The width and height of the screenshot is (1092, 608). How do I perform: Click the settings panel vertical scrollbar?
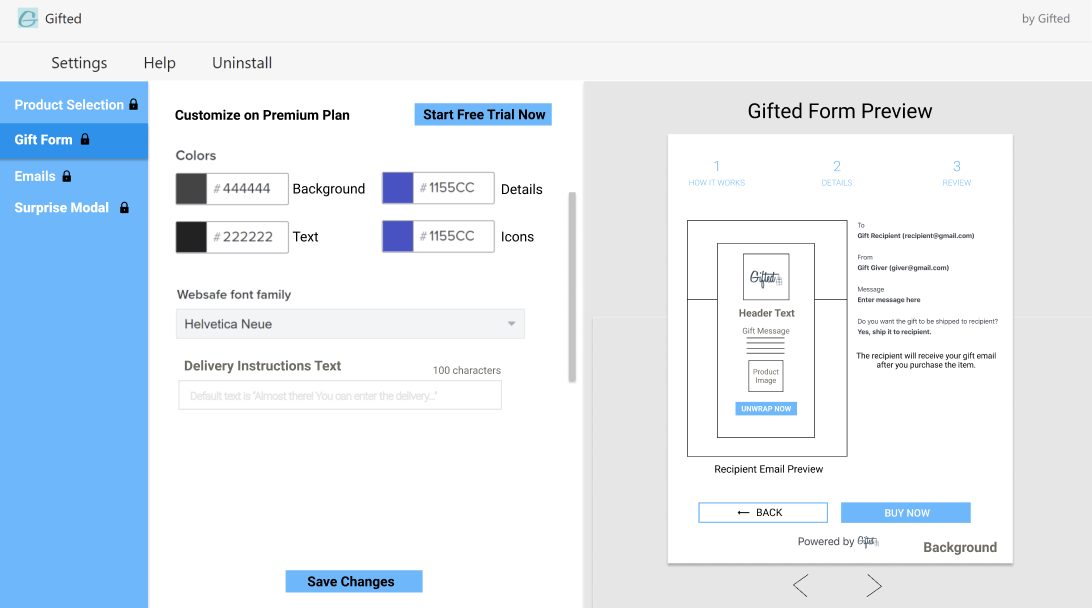click(572, 287)
